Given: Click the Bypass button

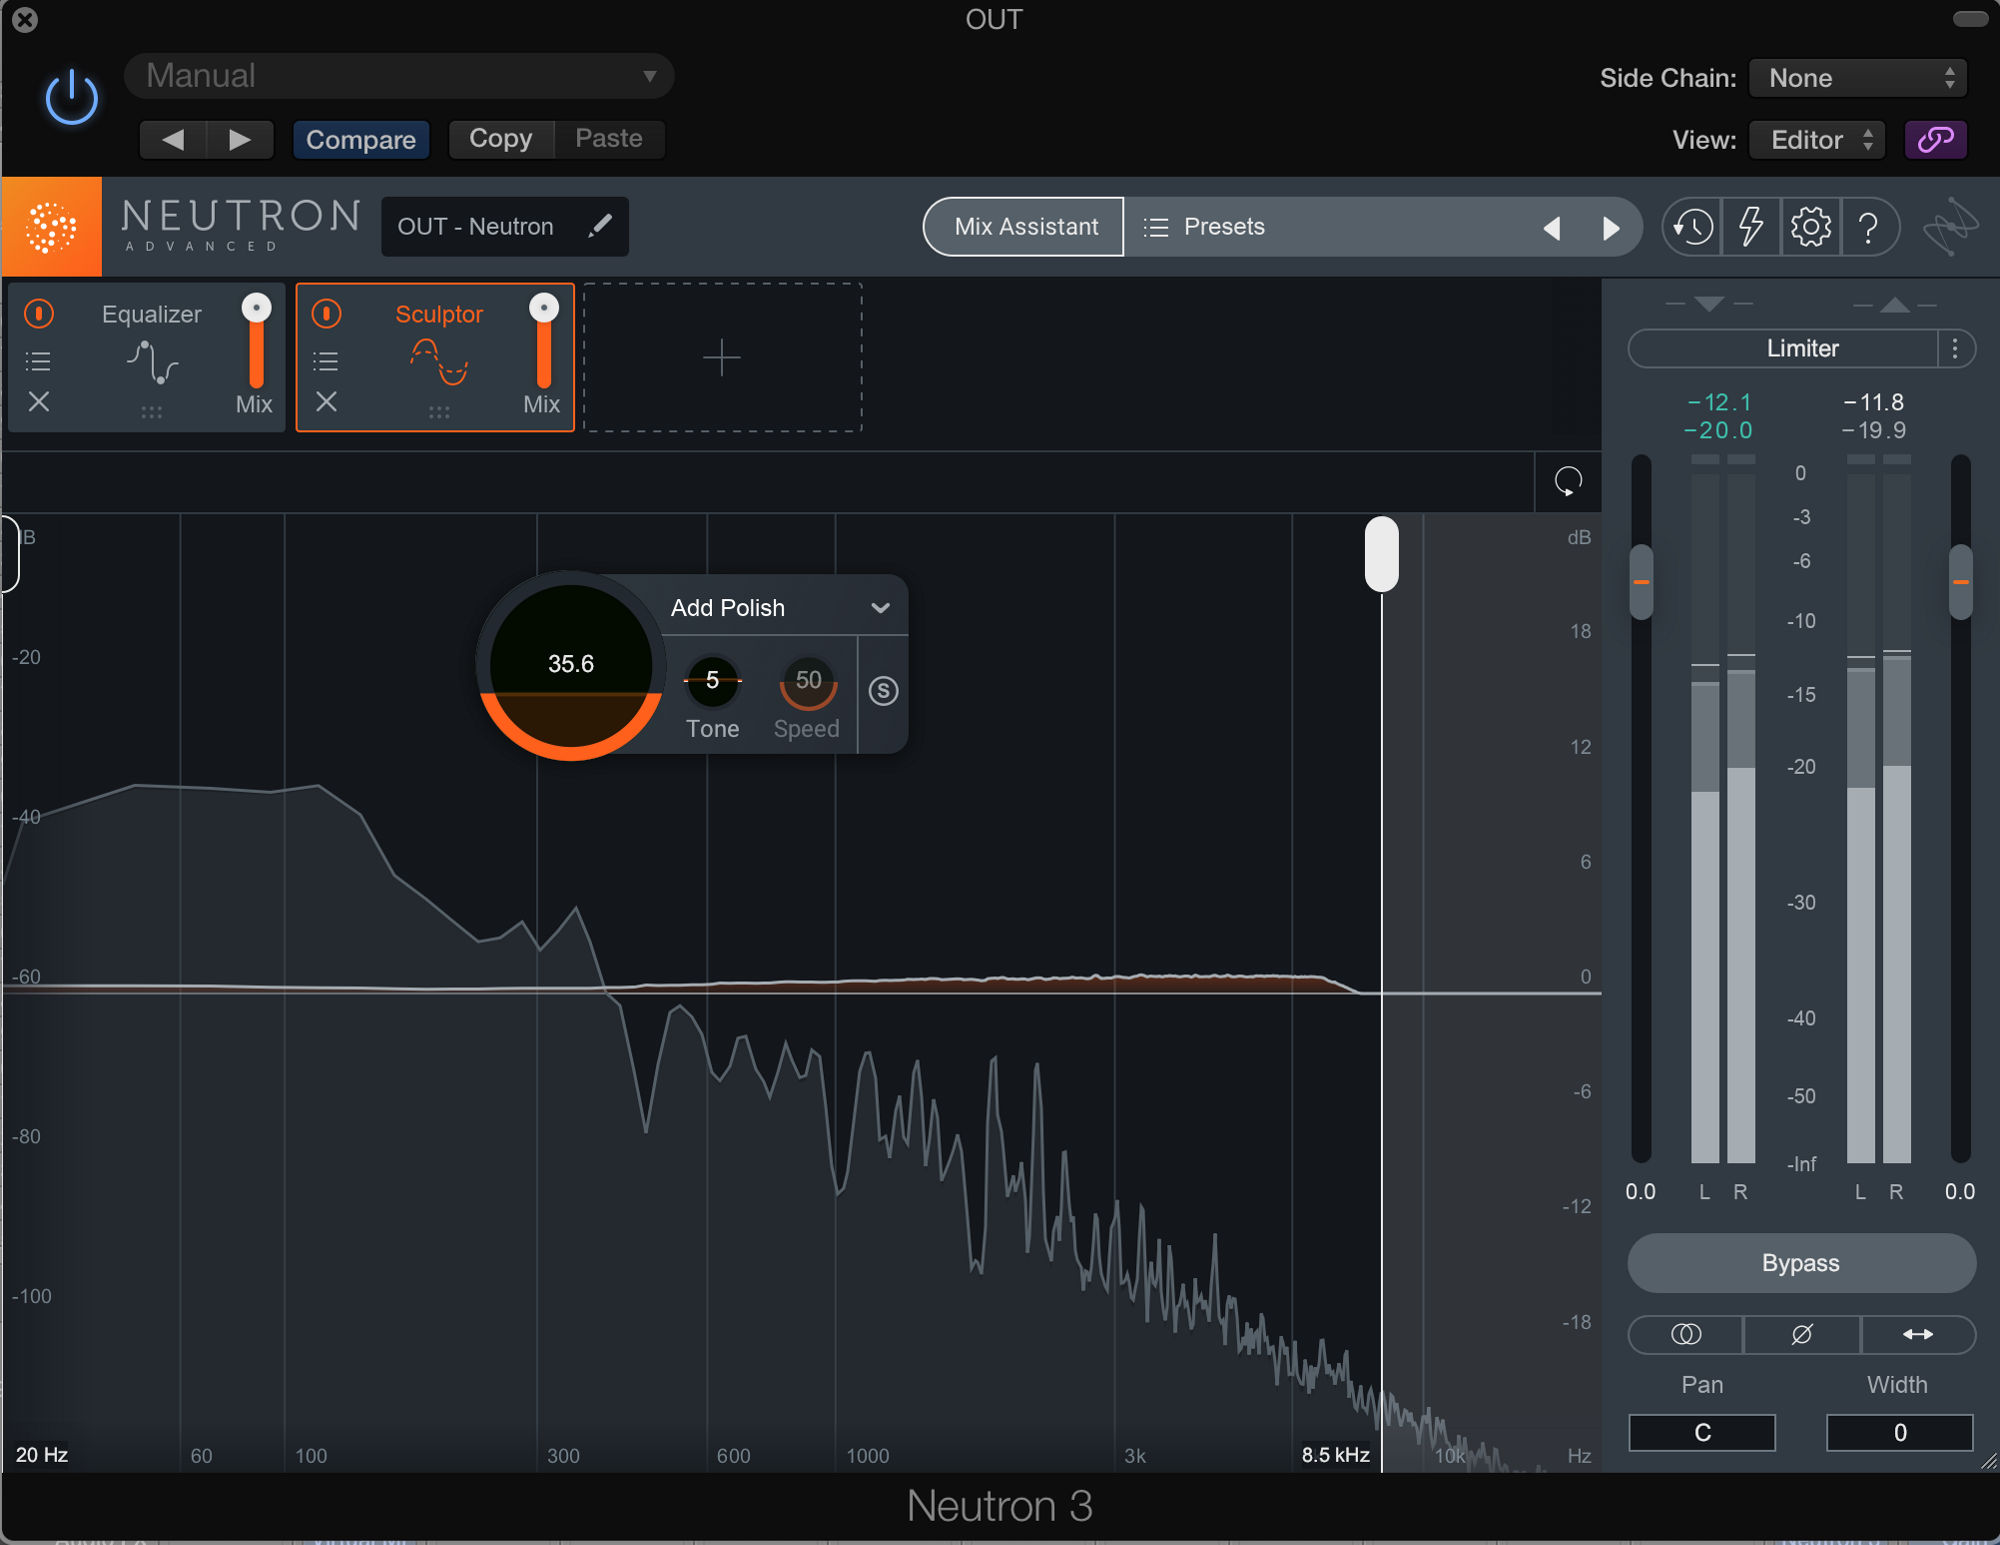Looking at the screenshot, I should point(1801,1263).
